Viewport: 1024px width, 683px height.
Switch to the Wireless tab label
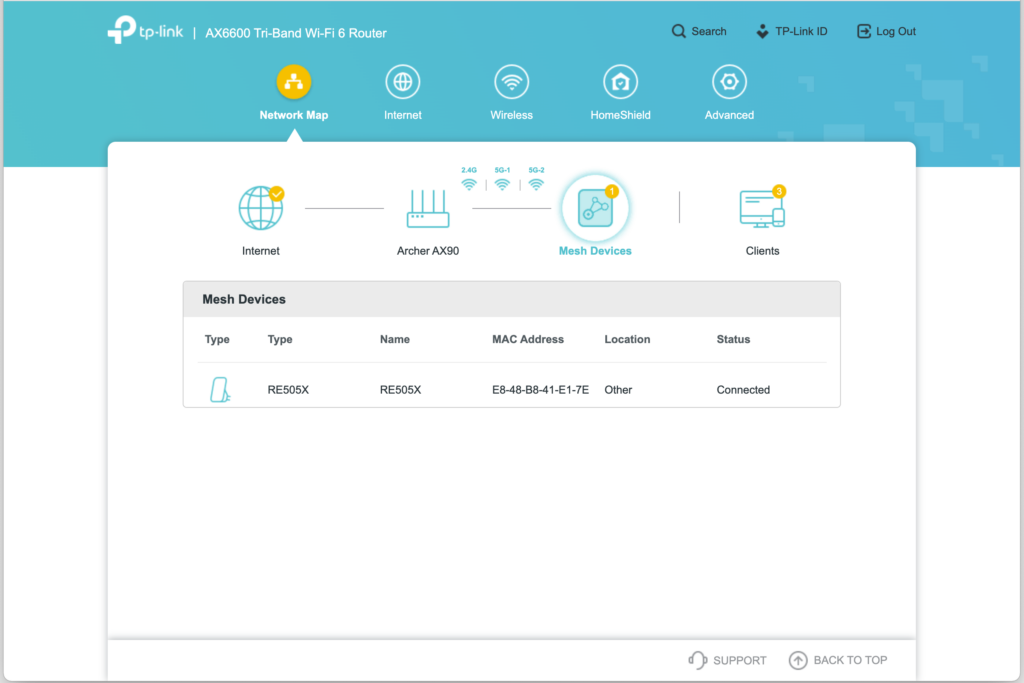tap(511, 115)
